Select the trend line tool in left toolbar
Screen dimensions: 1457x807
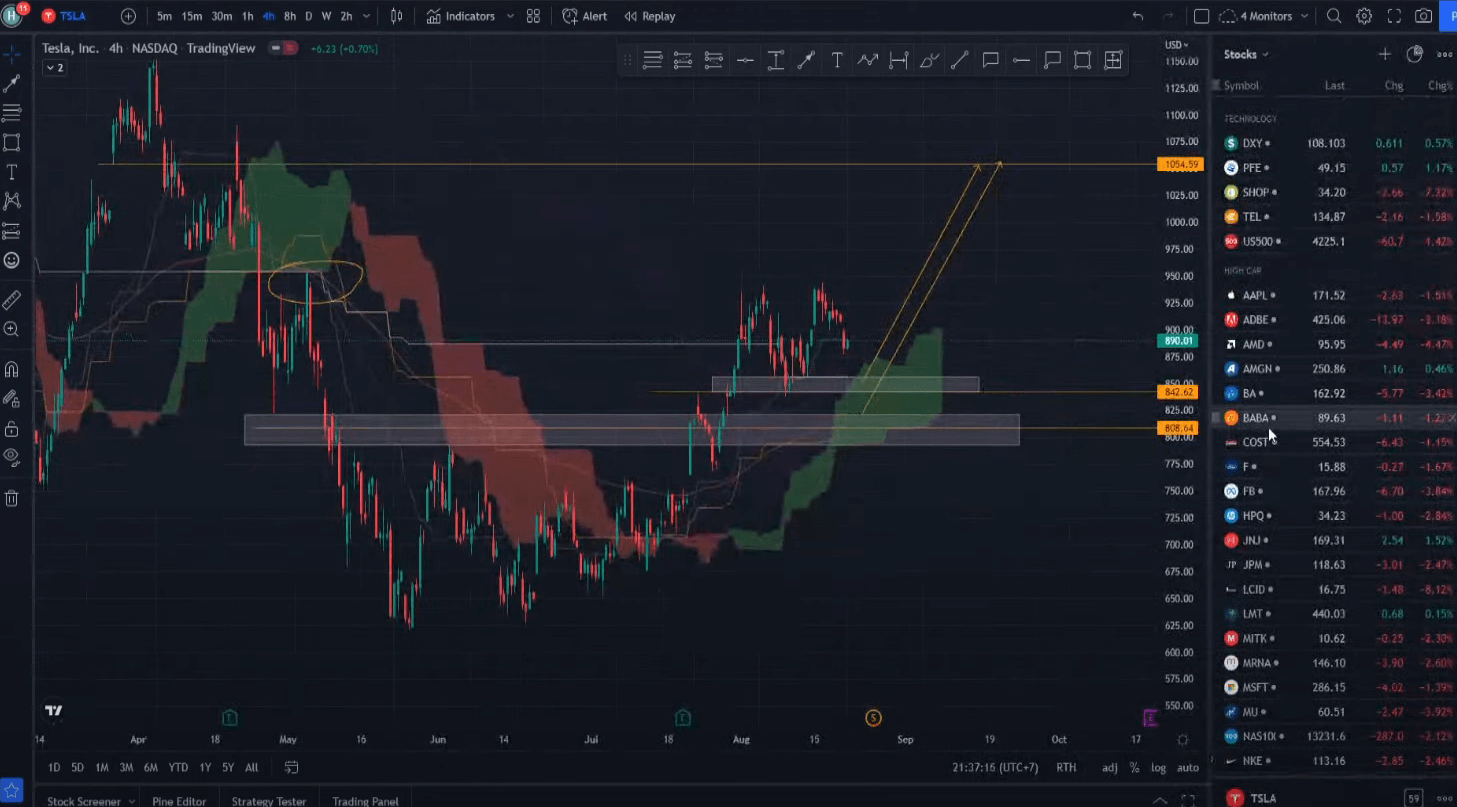(12, 84)
